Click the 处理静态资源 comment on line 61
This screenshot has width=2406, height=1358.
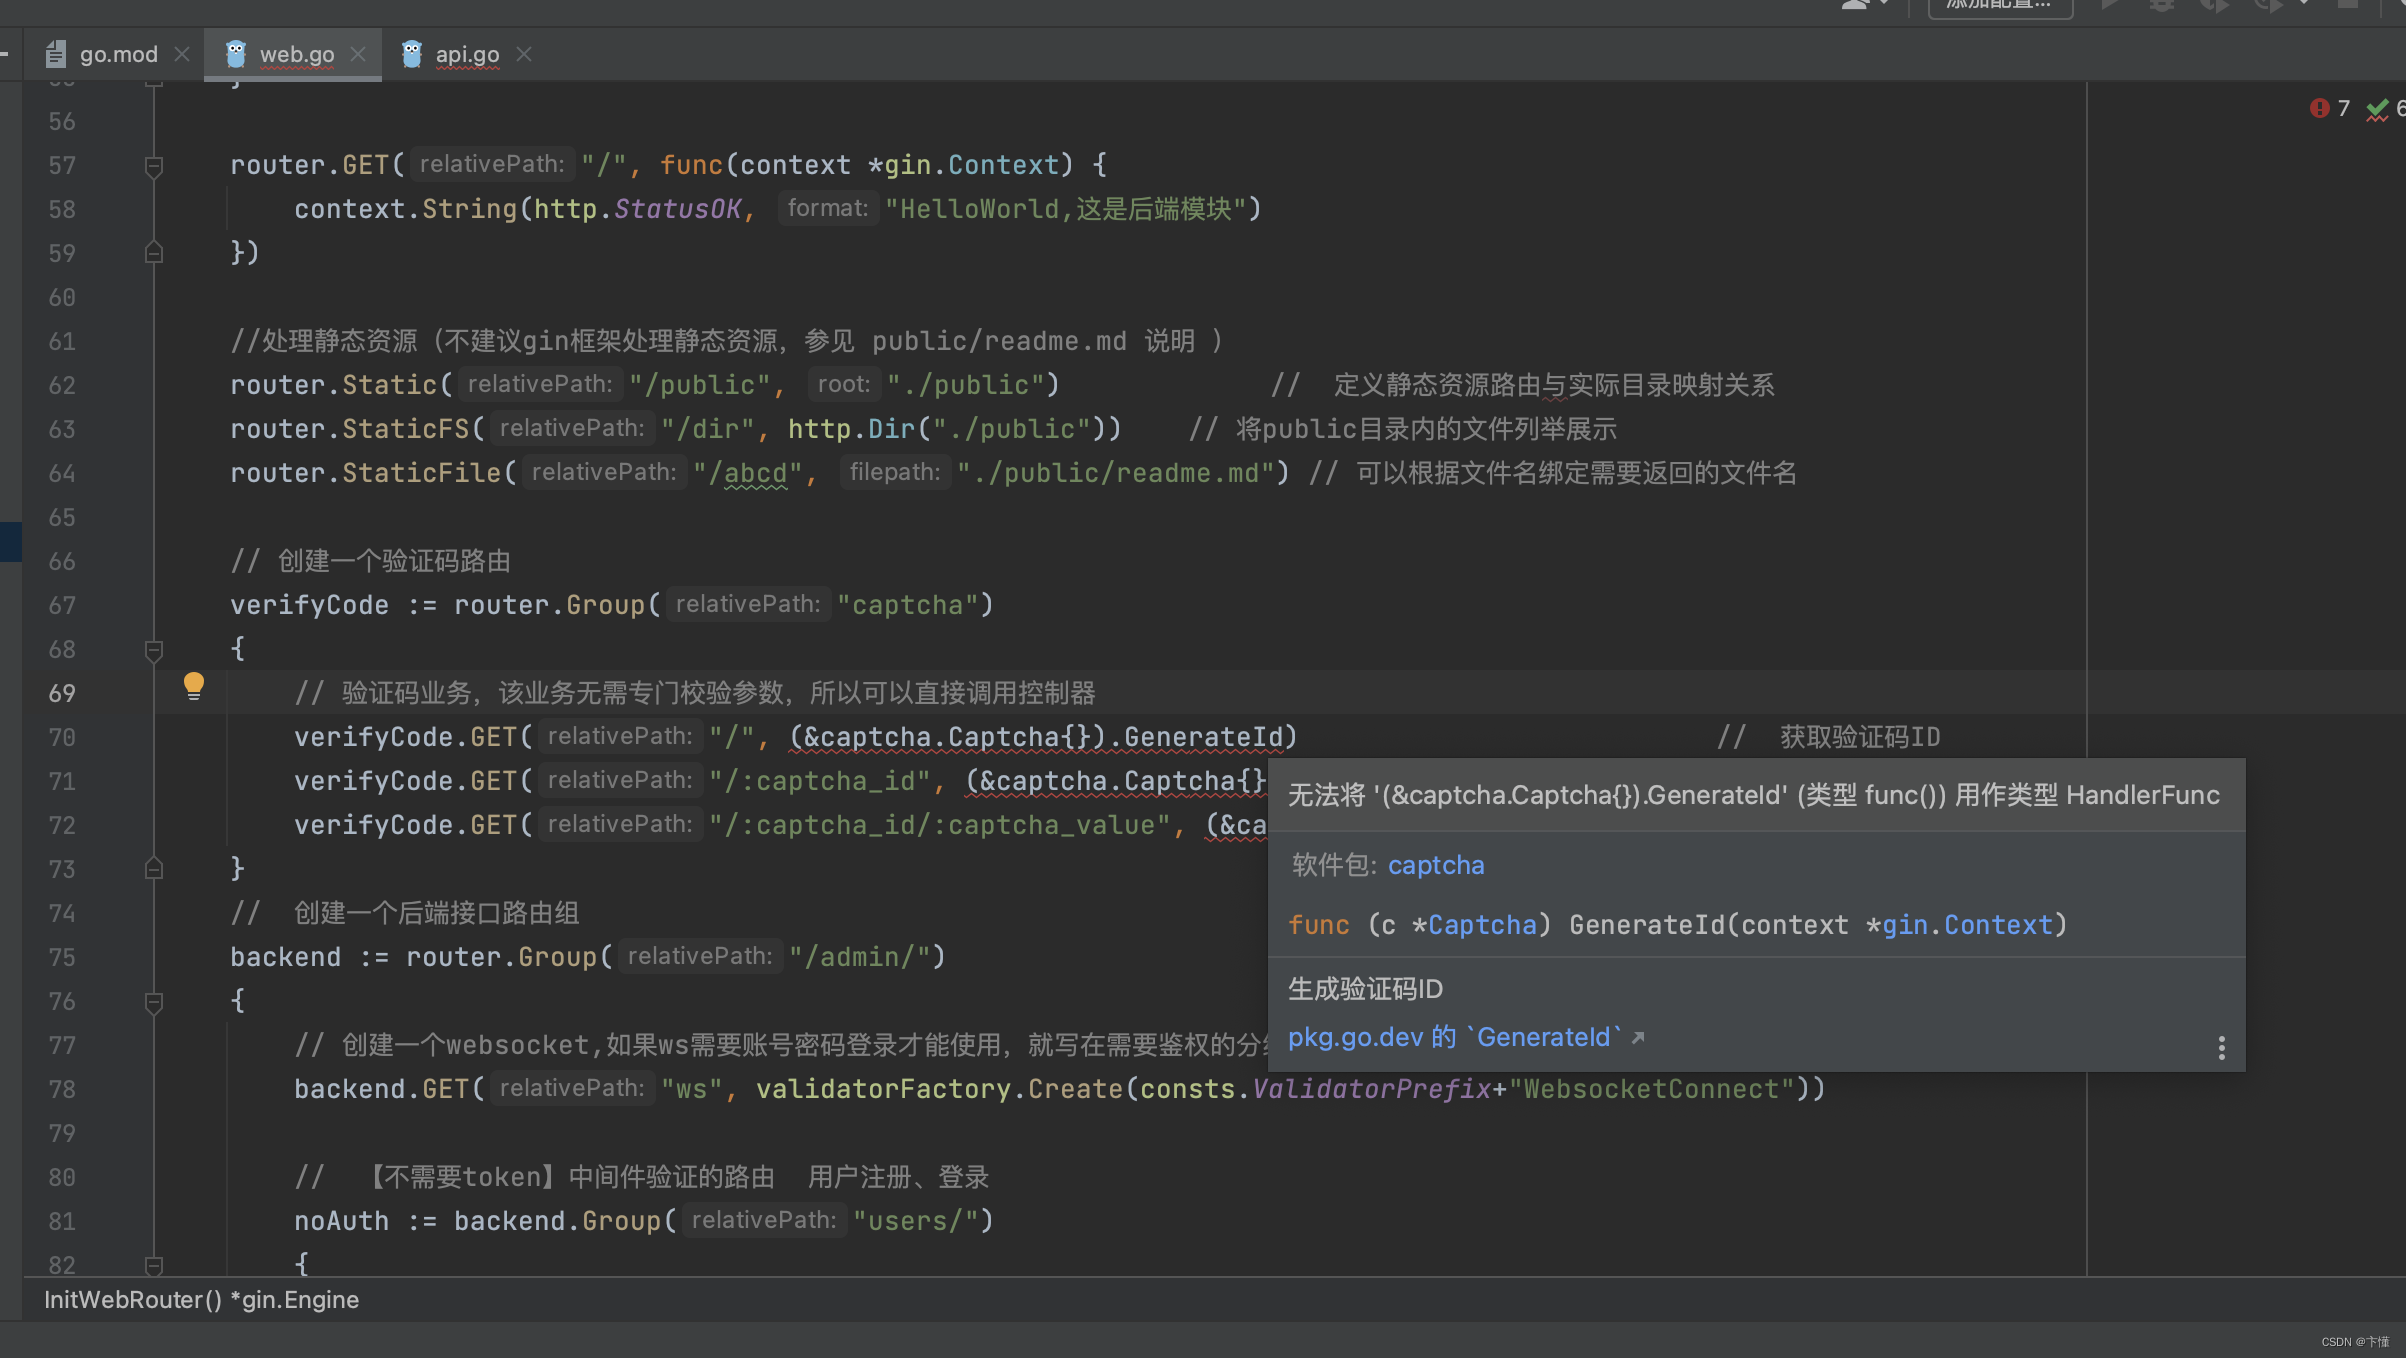coord(726,341)
